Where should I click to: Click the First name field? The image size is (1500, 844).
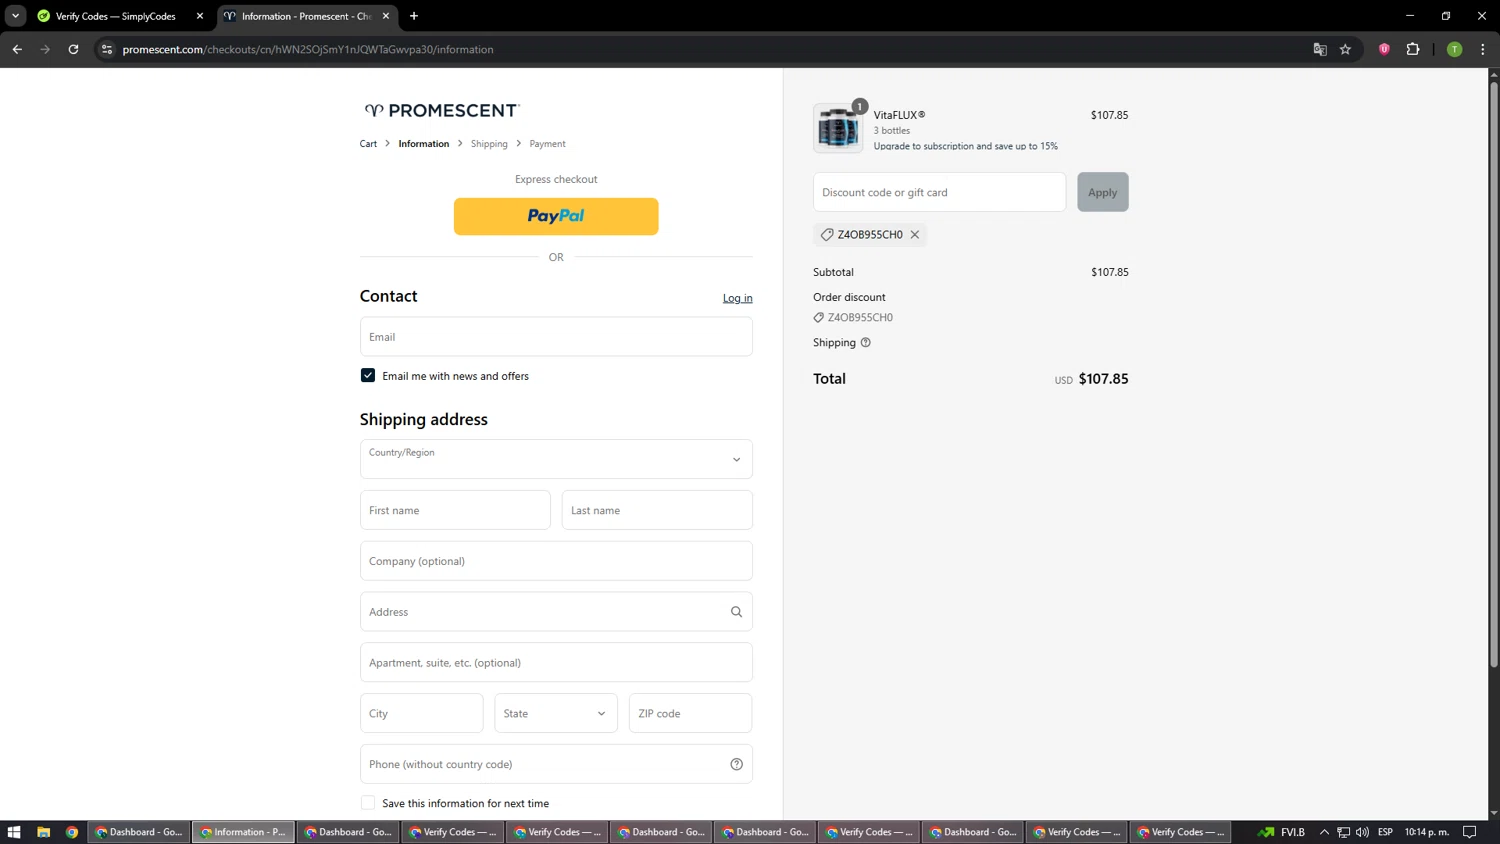pos(455,510)
